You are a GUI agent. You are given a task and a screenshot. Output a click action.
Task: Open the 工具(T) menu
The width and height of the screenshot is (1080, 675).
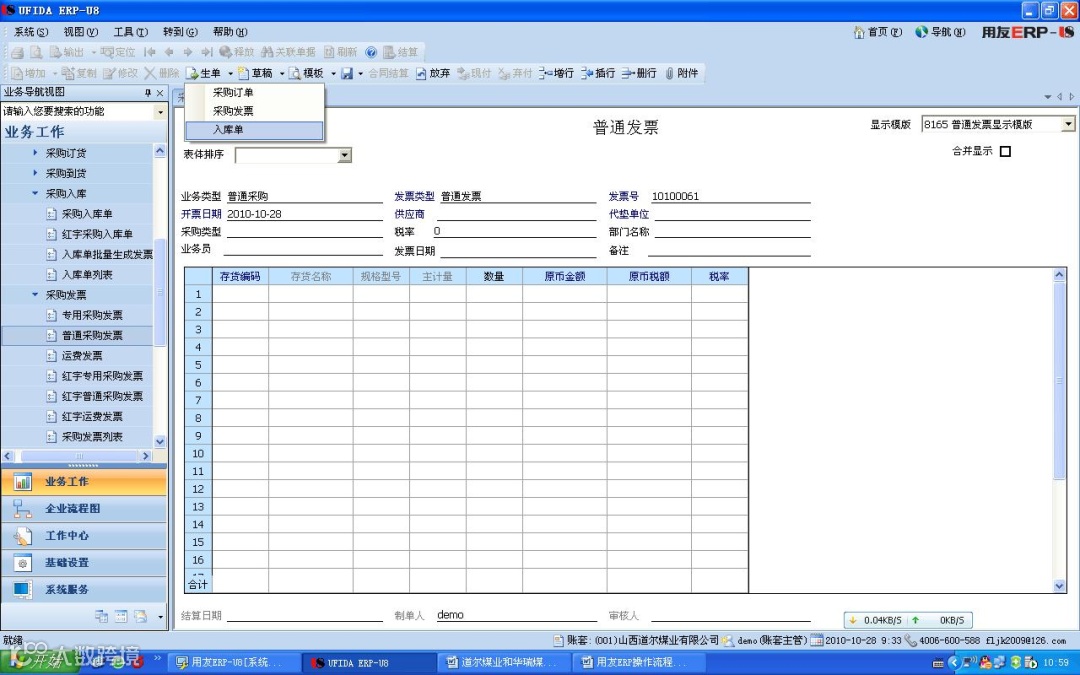coord(130,32)
